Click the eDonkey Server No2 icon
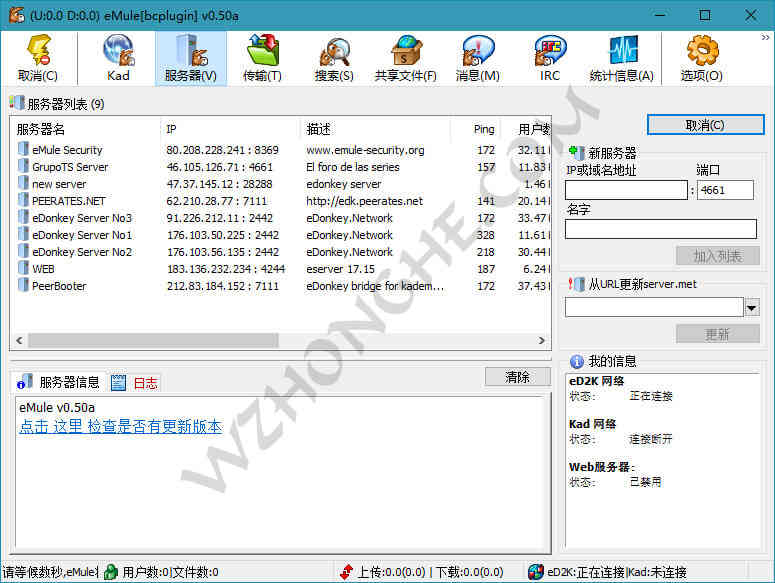The image size is (775, 583). pos(23,251)
